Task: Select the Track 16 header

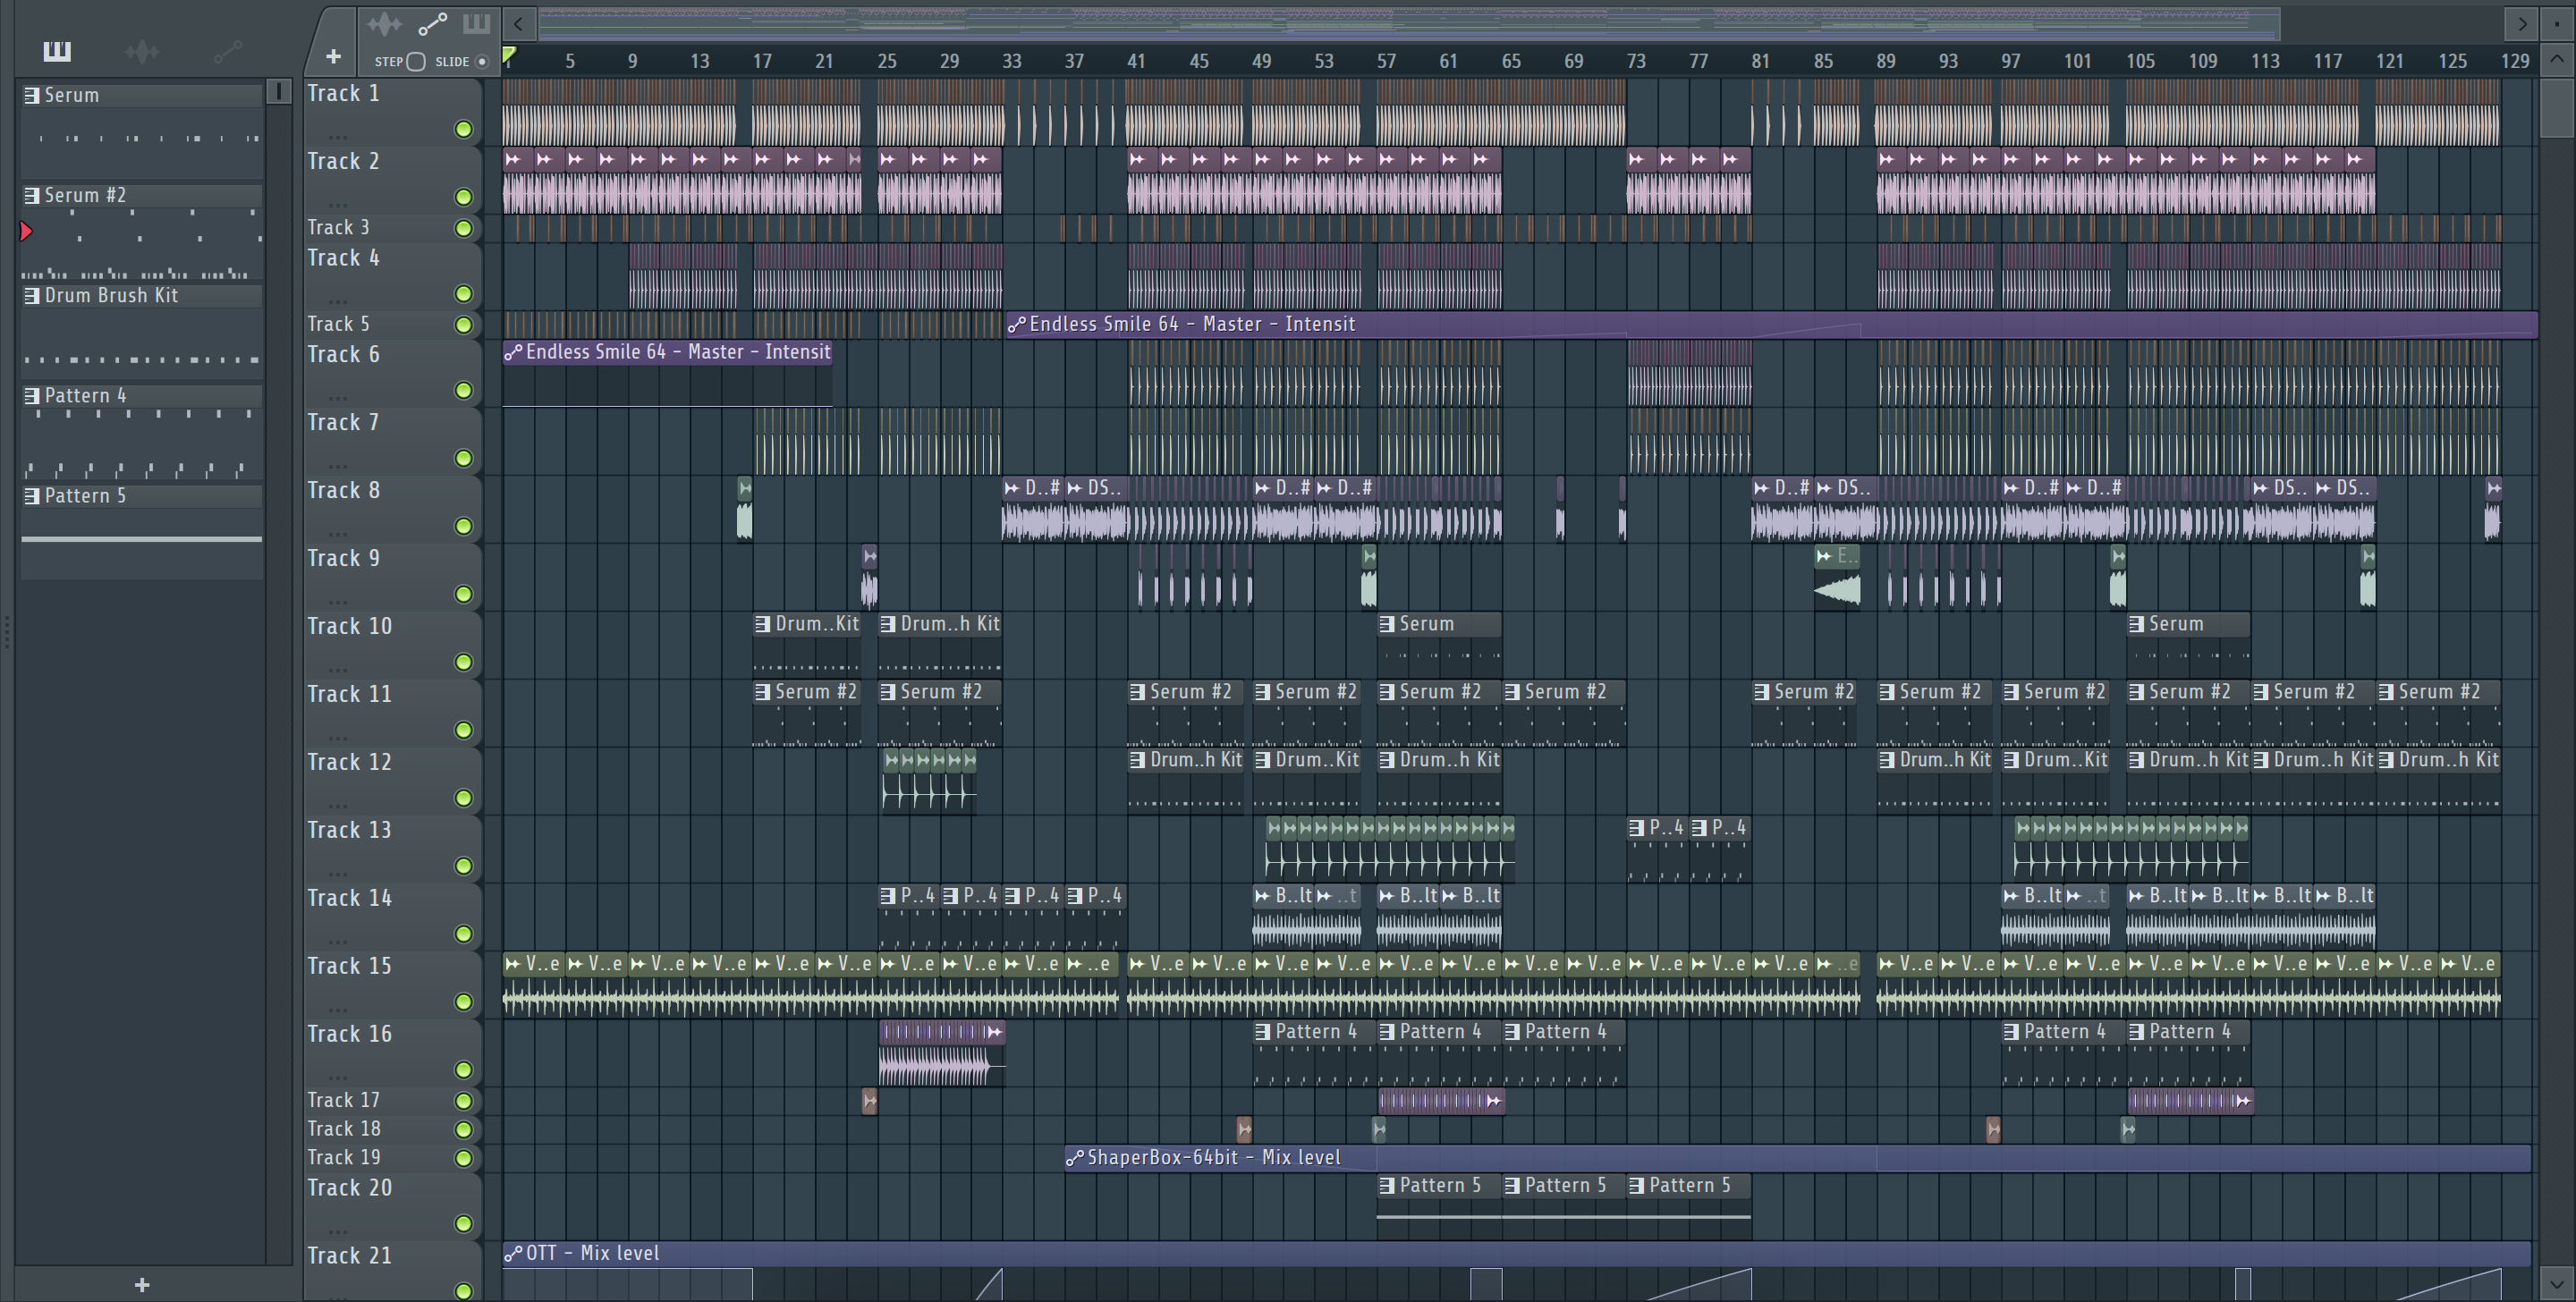Action: click(392, 1052)
